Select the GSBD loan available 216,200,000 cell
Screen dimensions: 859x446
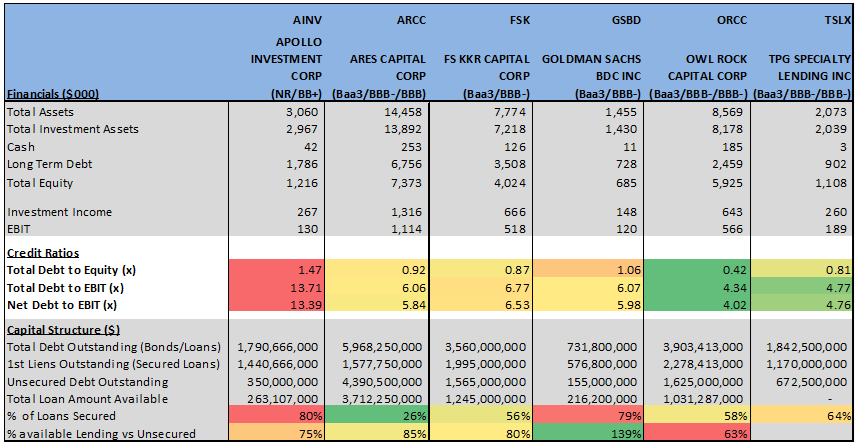tap(602, 399)
